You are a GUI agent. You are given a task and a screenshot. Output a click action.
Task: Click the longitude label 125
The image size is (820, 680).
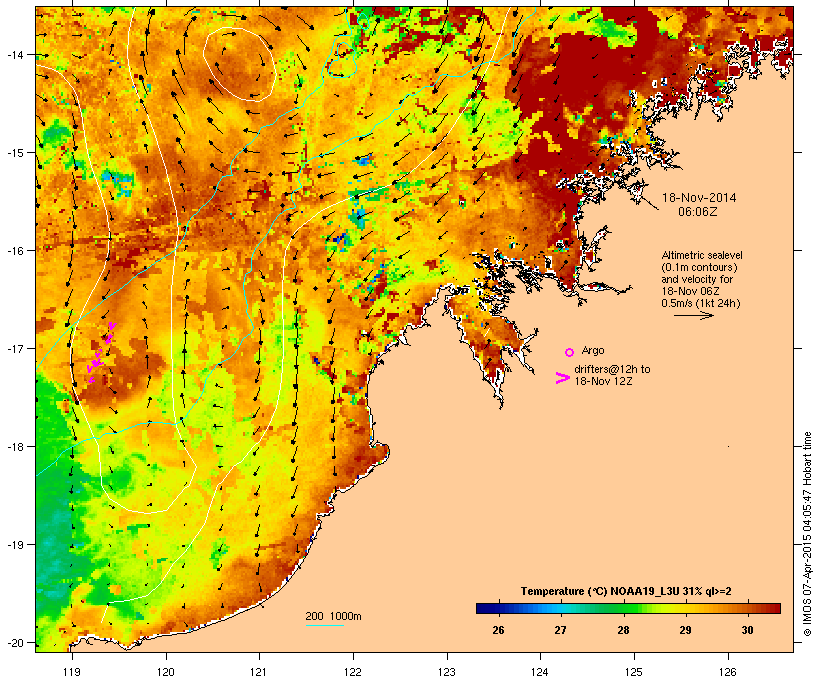[x=634, y=672]
